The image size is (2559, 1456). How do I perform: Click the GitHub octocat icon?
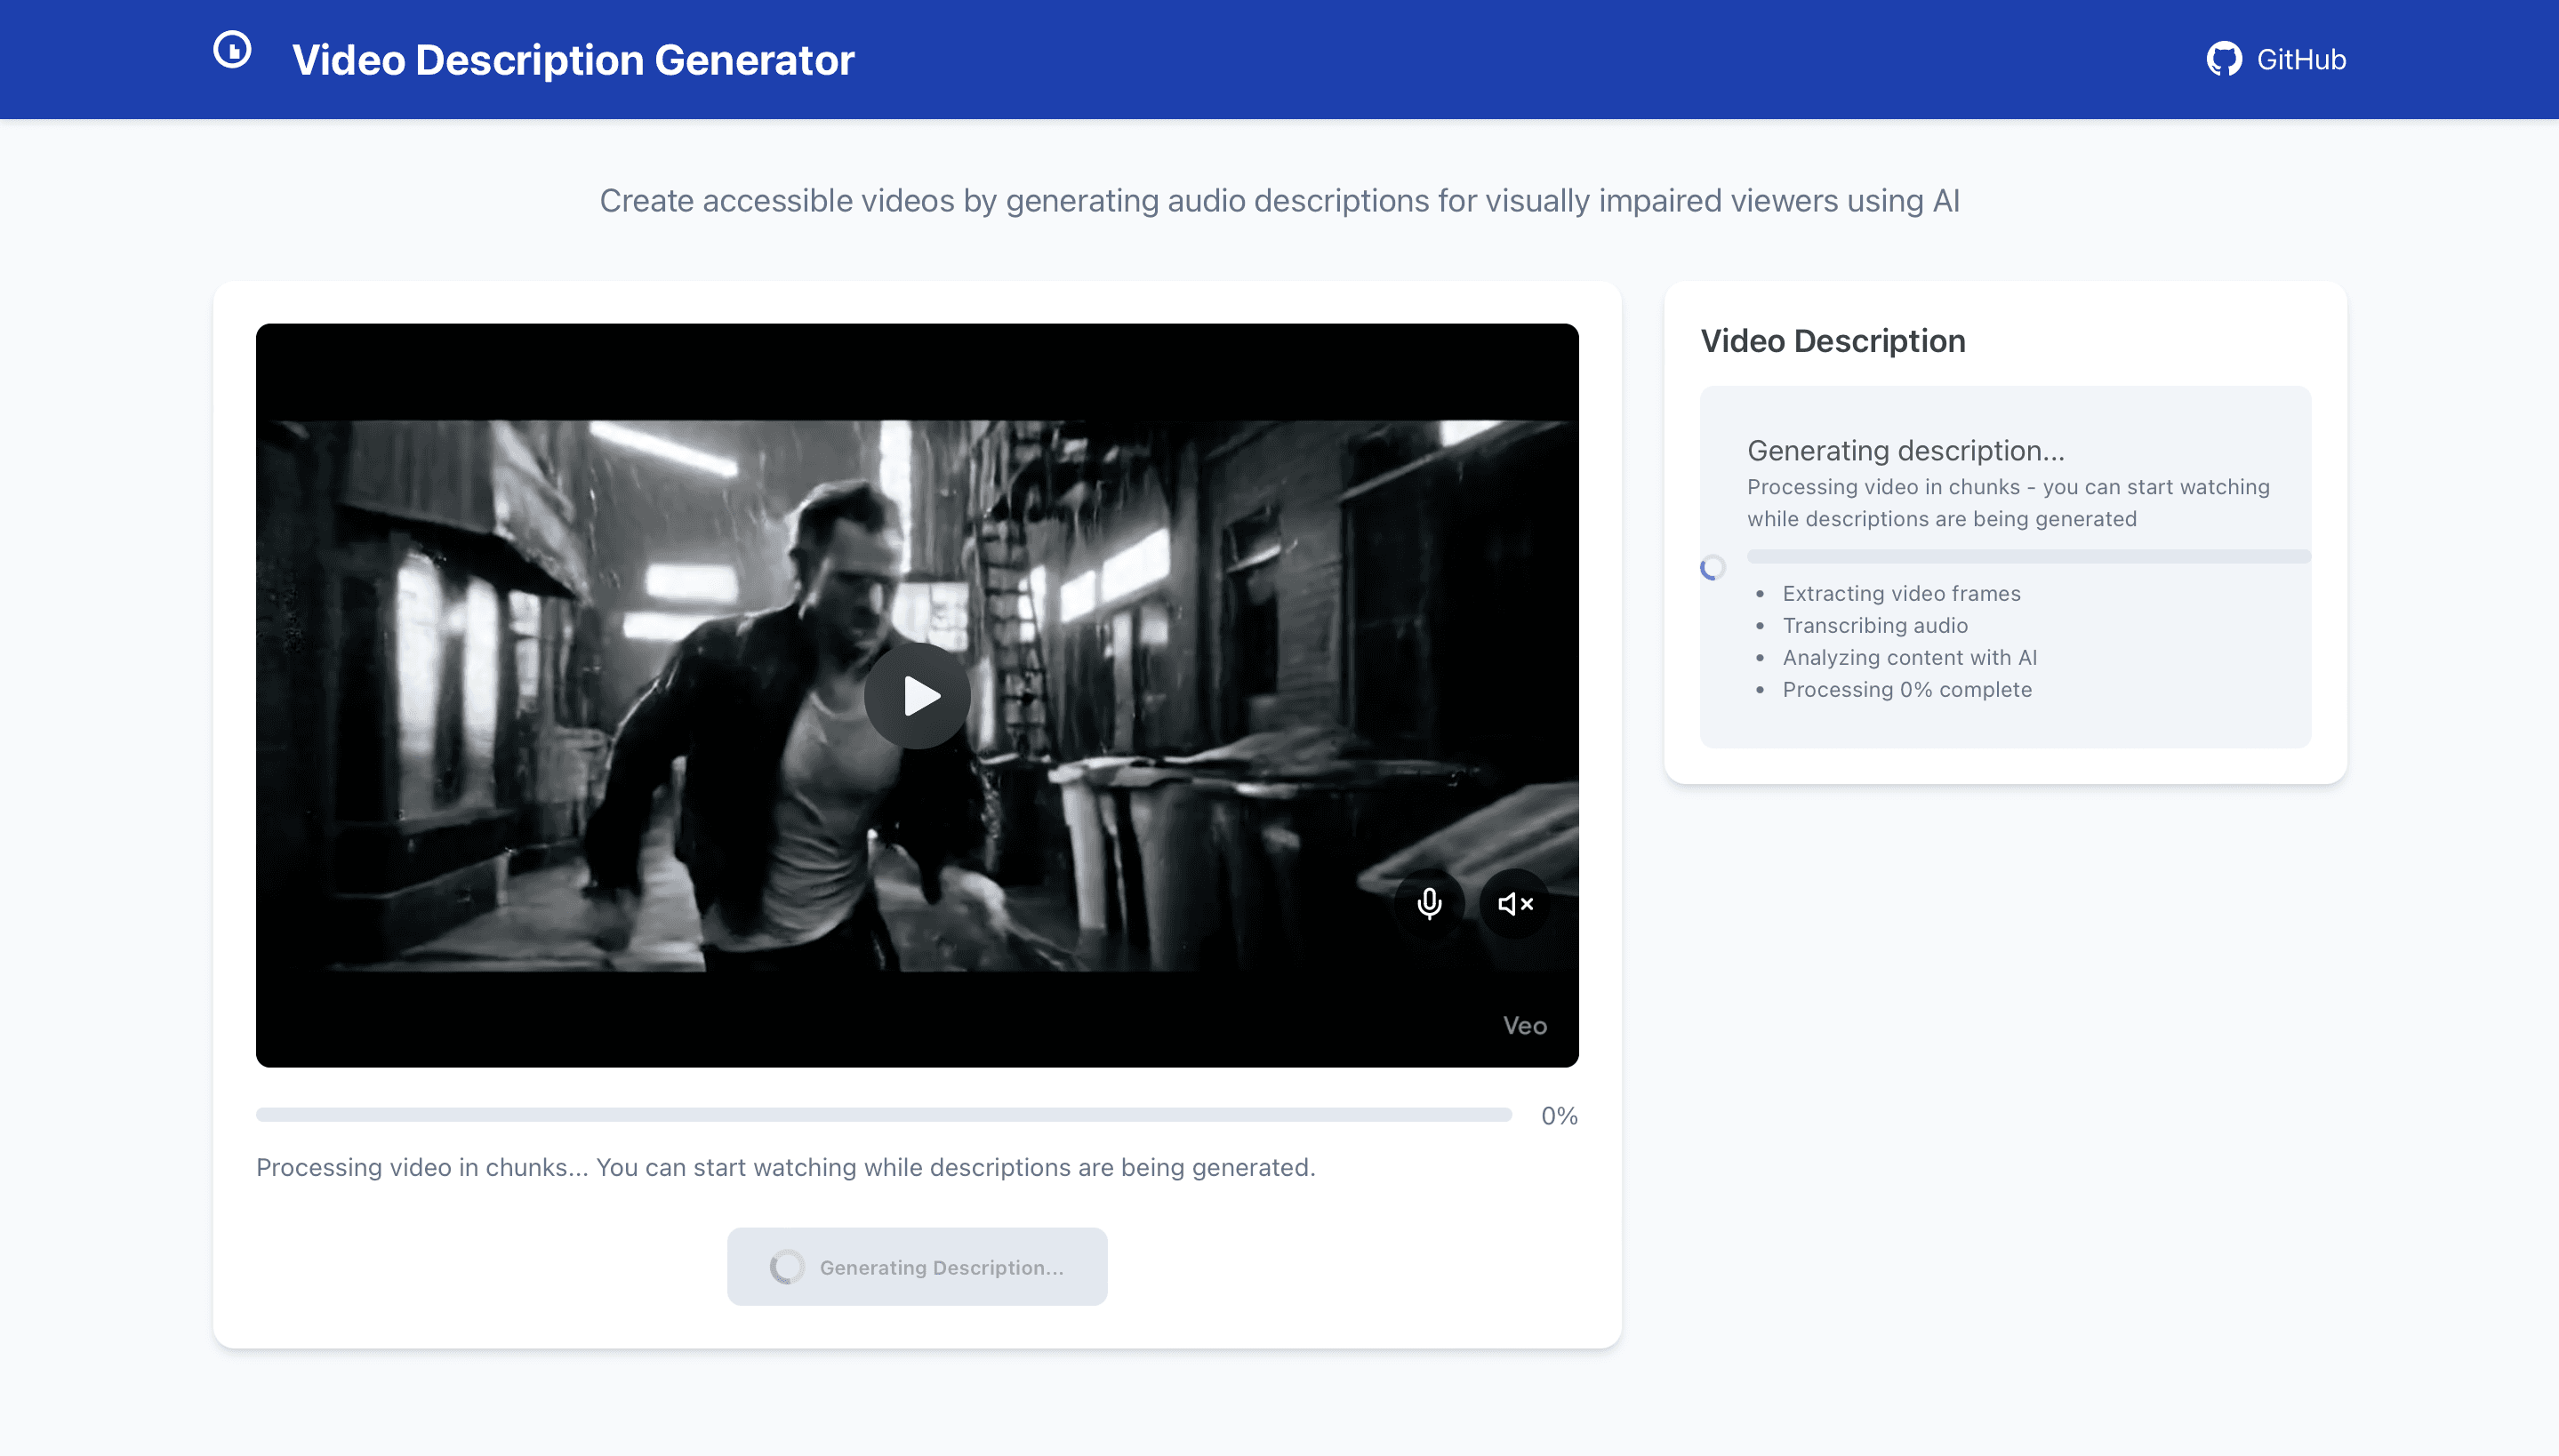click(2224, 59)
